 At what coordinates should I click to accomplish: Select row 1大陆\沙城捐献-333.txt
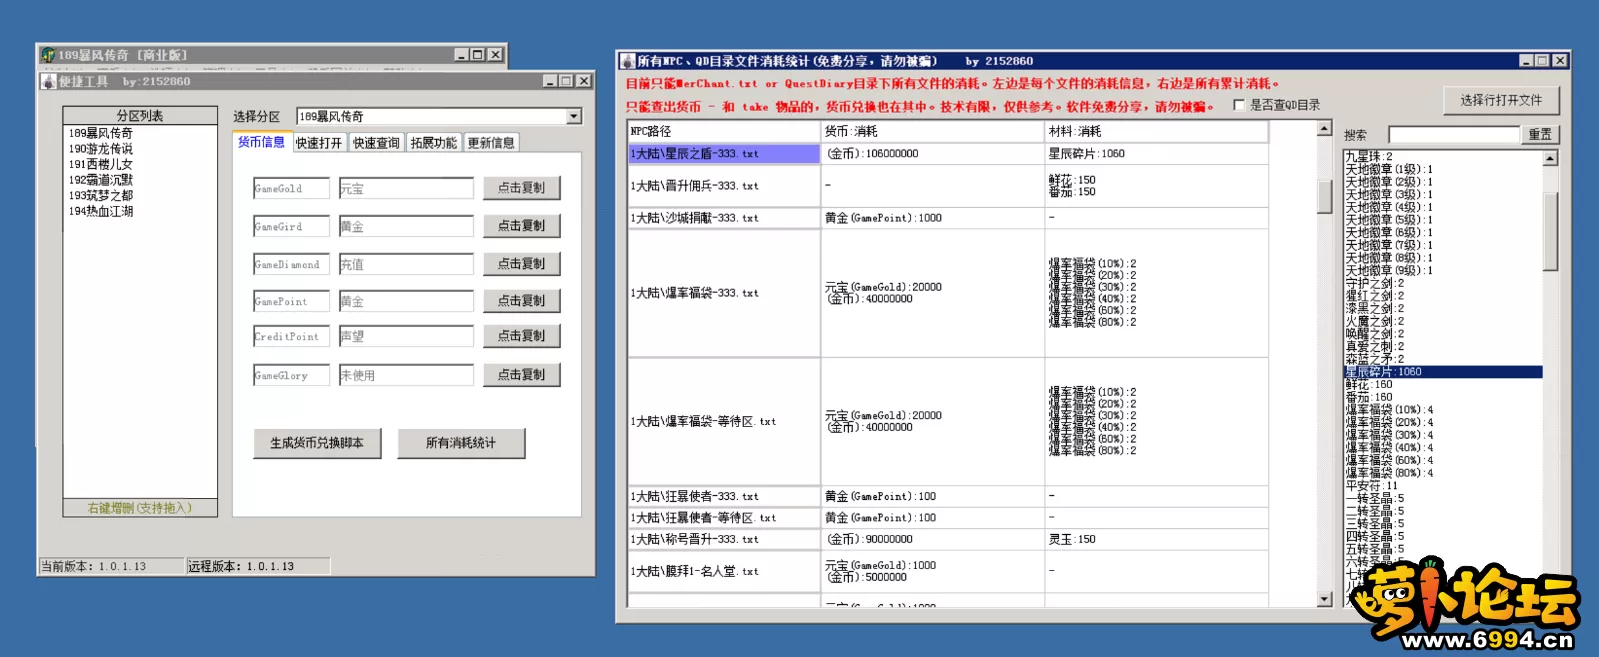724,218
